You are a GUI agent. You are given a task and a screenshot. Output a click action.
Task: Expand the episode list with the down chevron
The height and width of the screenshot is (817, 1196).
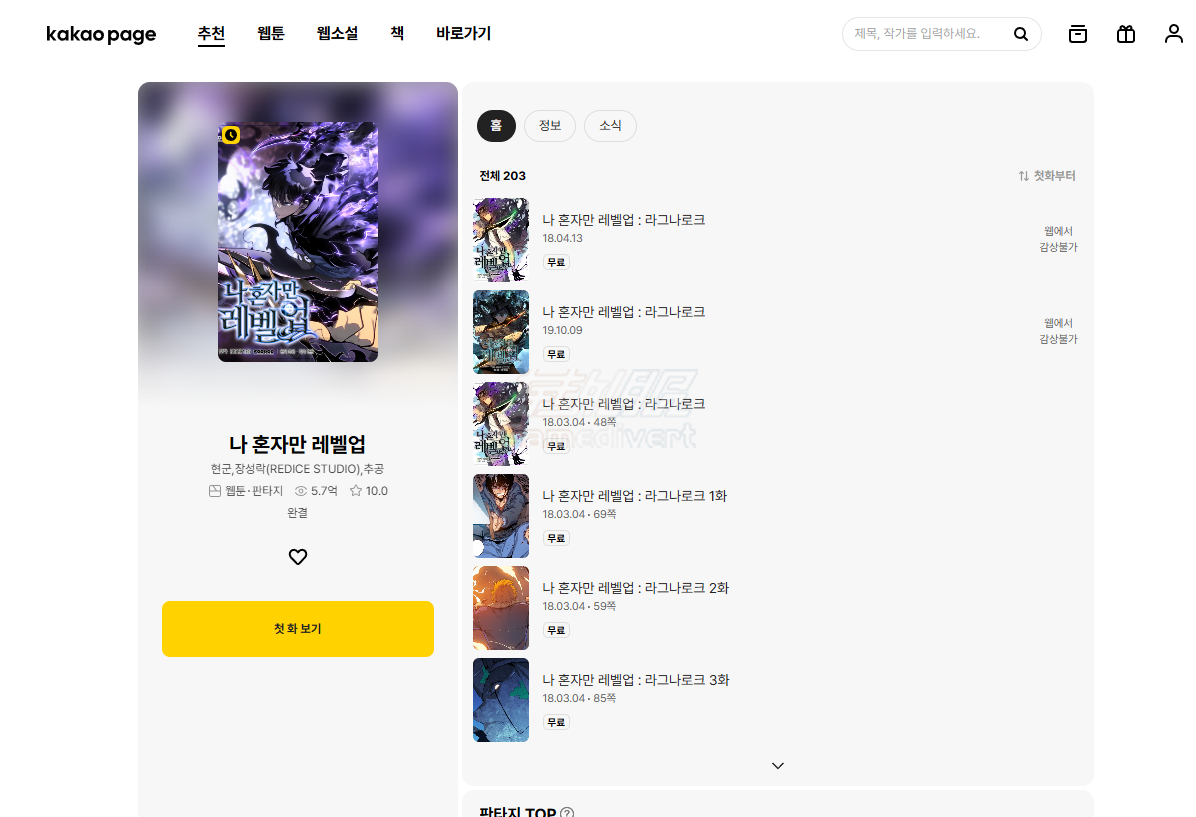(x=777, y=764)
